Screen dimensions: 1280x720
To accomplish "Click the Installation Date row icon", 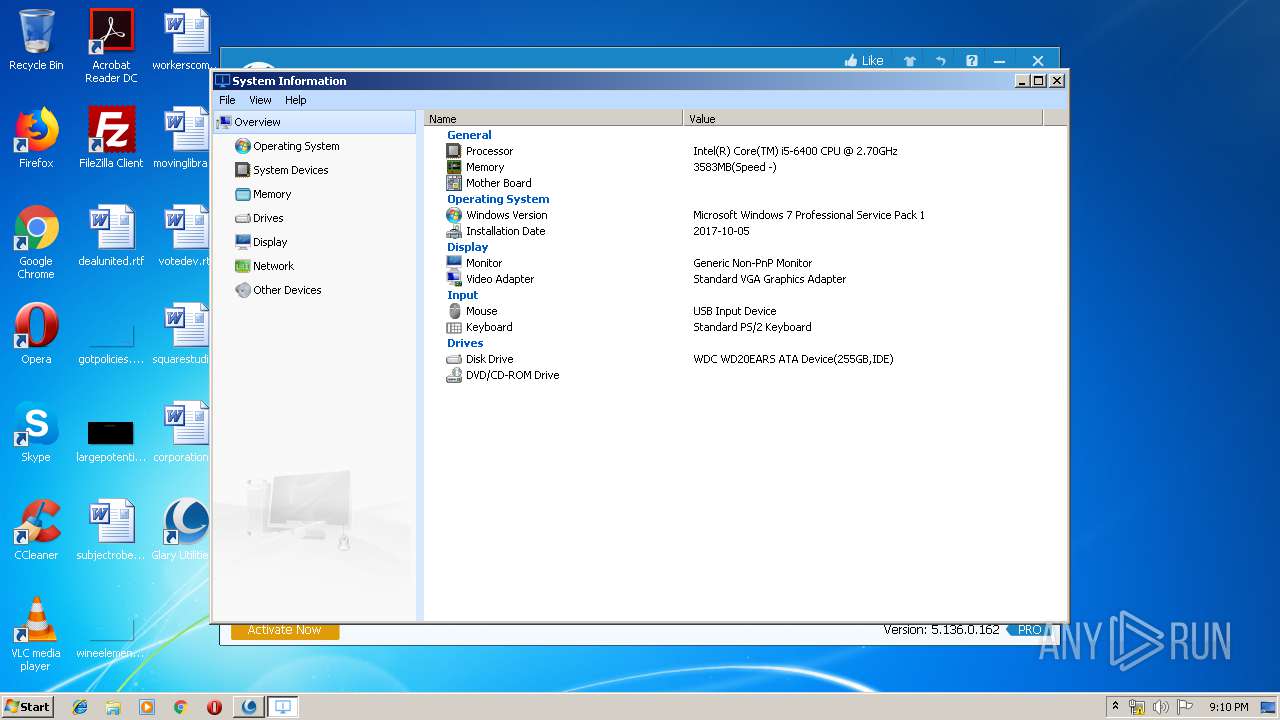I will 454,231.
